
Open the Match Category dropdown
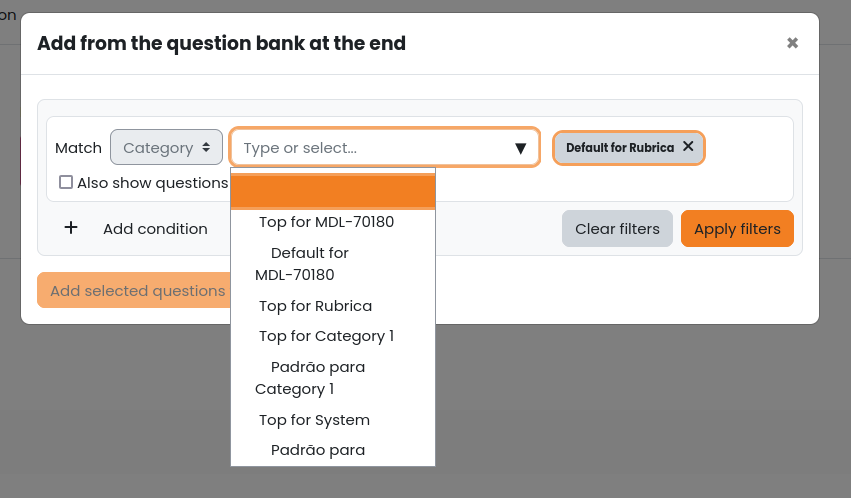166,147
